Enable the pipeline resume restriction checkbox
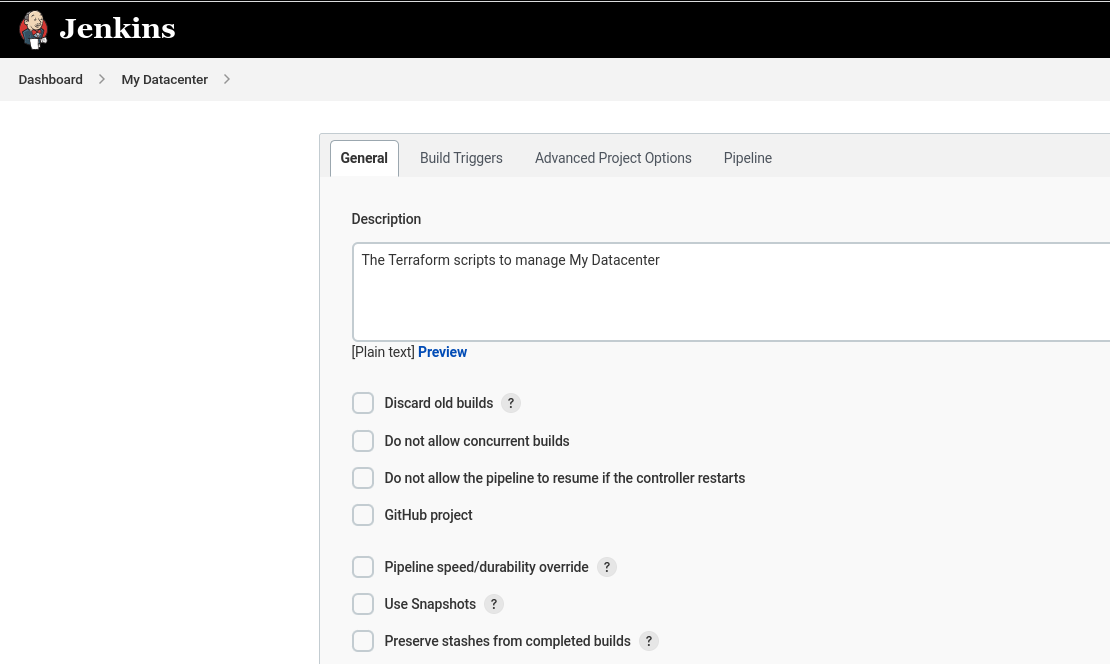Viewport: 1110px width, 664px height. pos(363,477)
